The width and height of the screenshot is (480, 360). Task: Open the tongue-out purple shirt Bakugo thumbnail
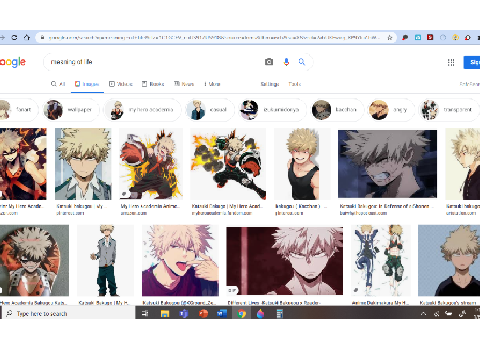click(x=180, y=260)
